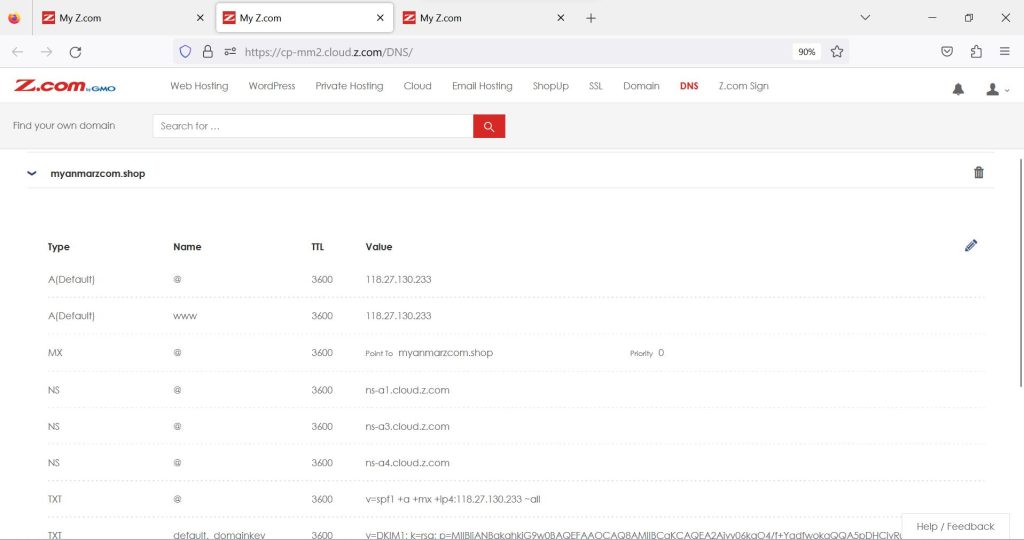Open the Private Hosting menu

coord(349,86)
